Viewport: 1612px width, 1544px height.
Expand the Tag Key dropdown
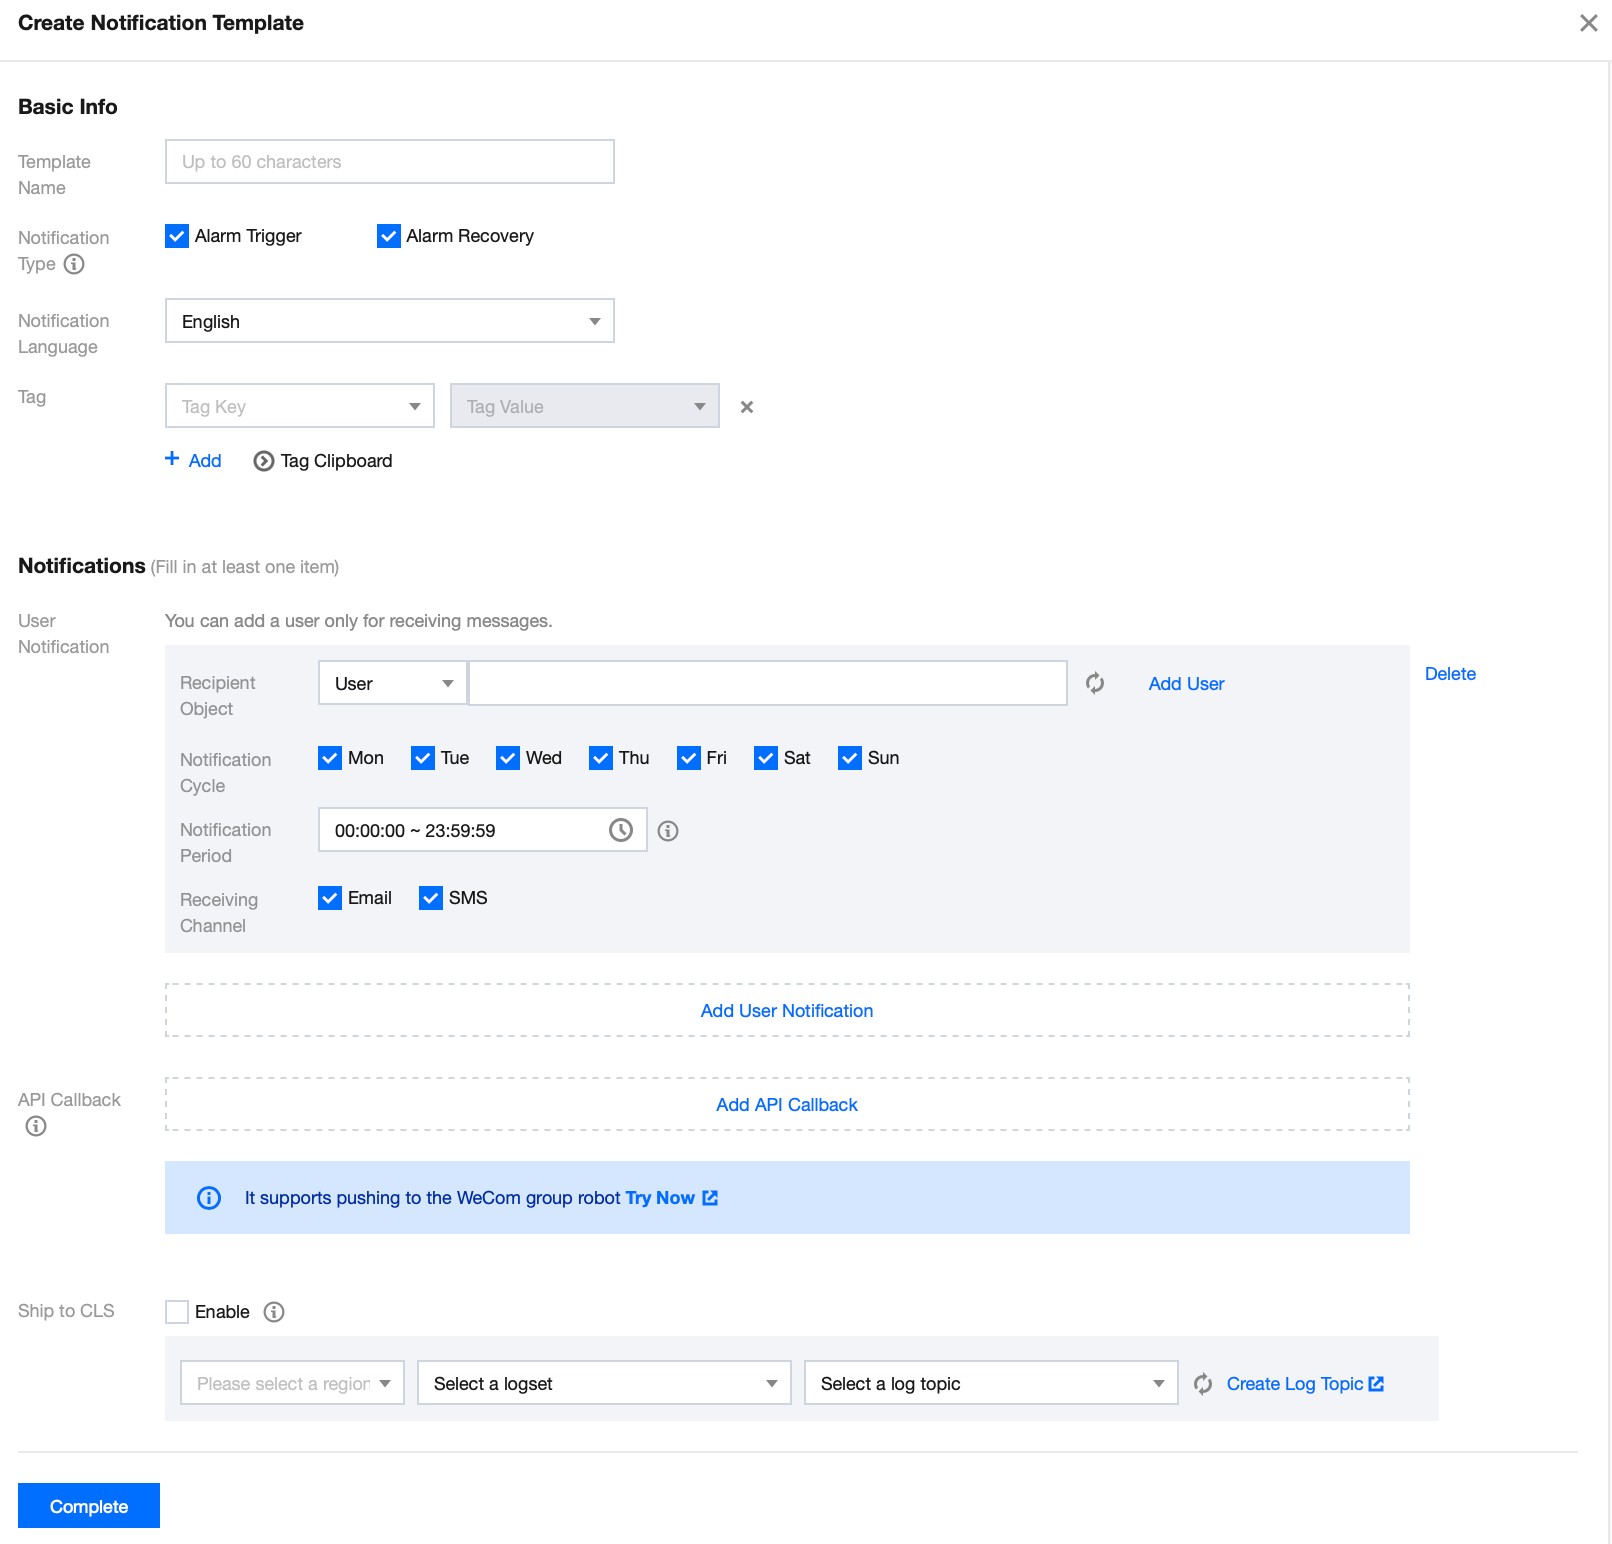click(299, 406)
